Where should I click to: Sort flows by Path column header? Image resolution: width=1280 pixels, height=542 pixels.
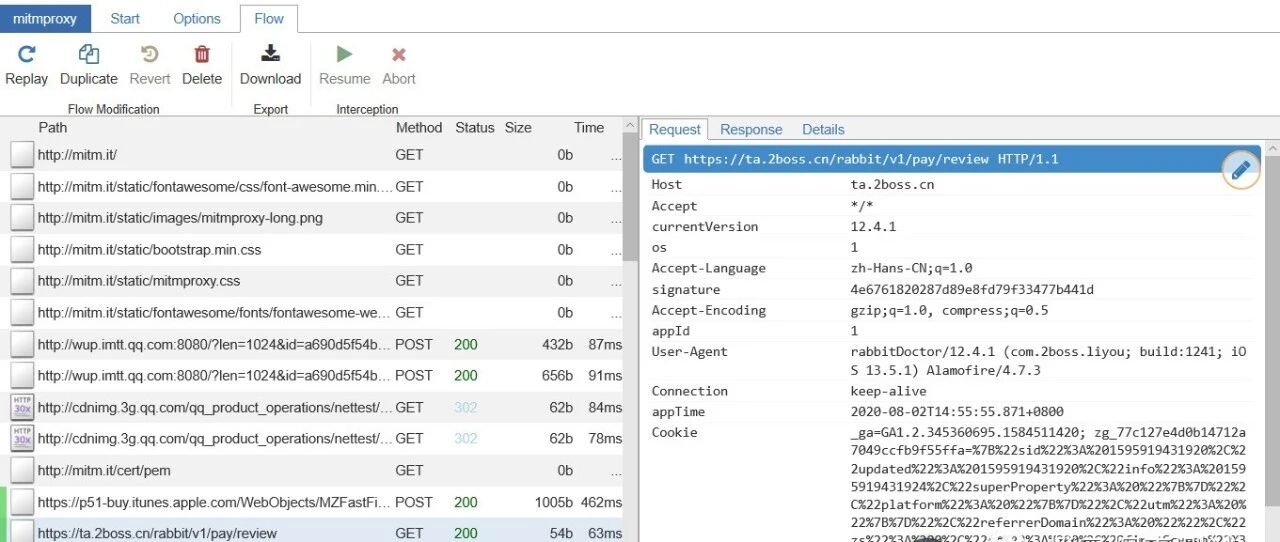[x=53, y=127]
